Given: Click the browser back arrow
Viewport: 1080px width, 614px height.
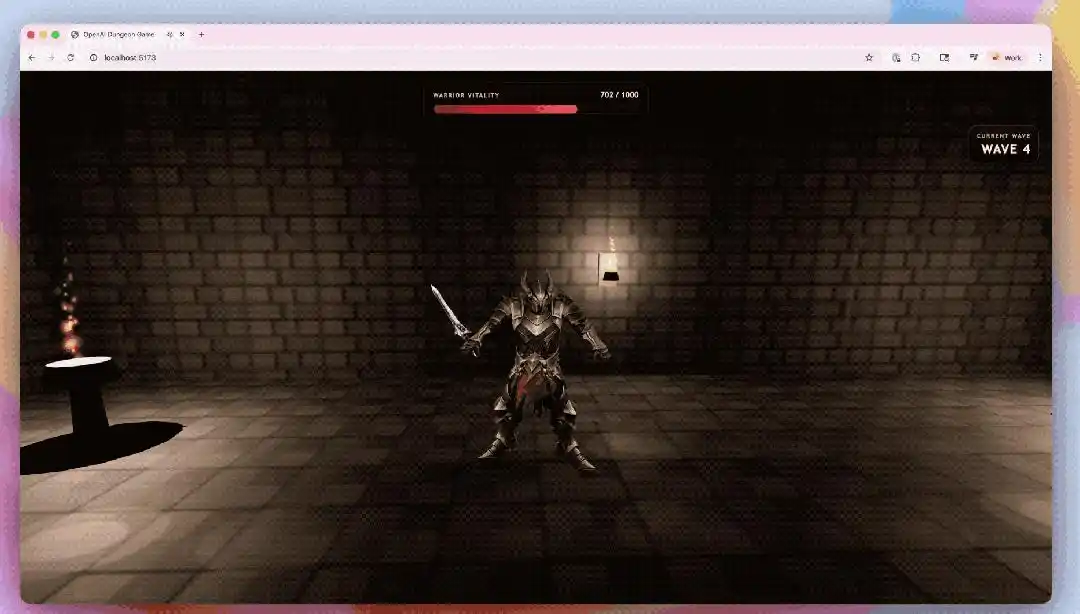Looking at the screenshot, I should click(31, 58).
